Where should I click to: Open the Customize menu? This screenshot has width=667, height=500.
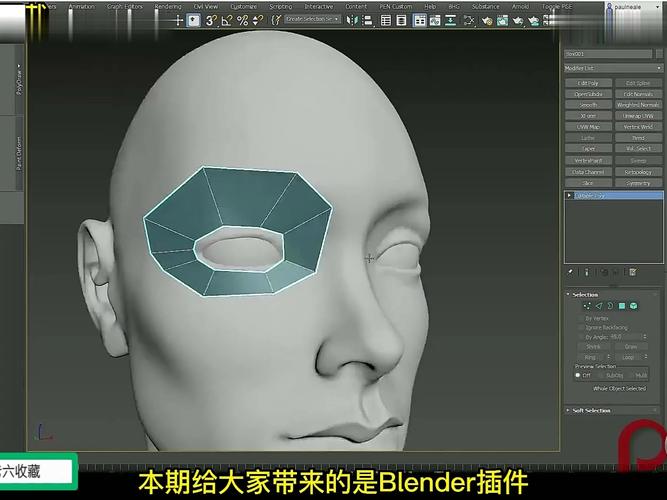(244, 6)
